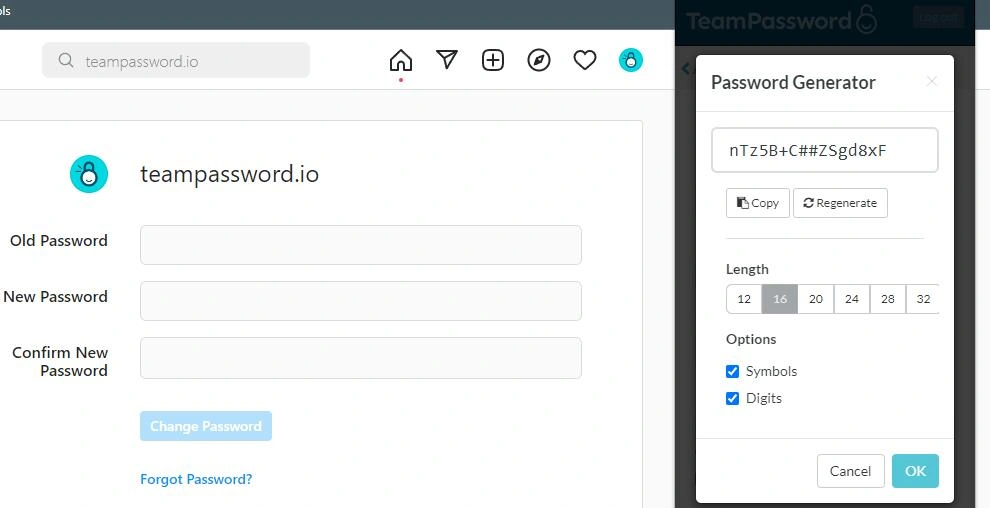
Task: Open the Forgot Password? link
Action: pos(196,479)
